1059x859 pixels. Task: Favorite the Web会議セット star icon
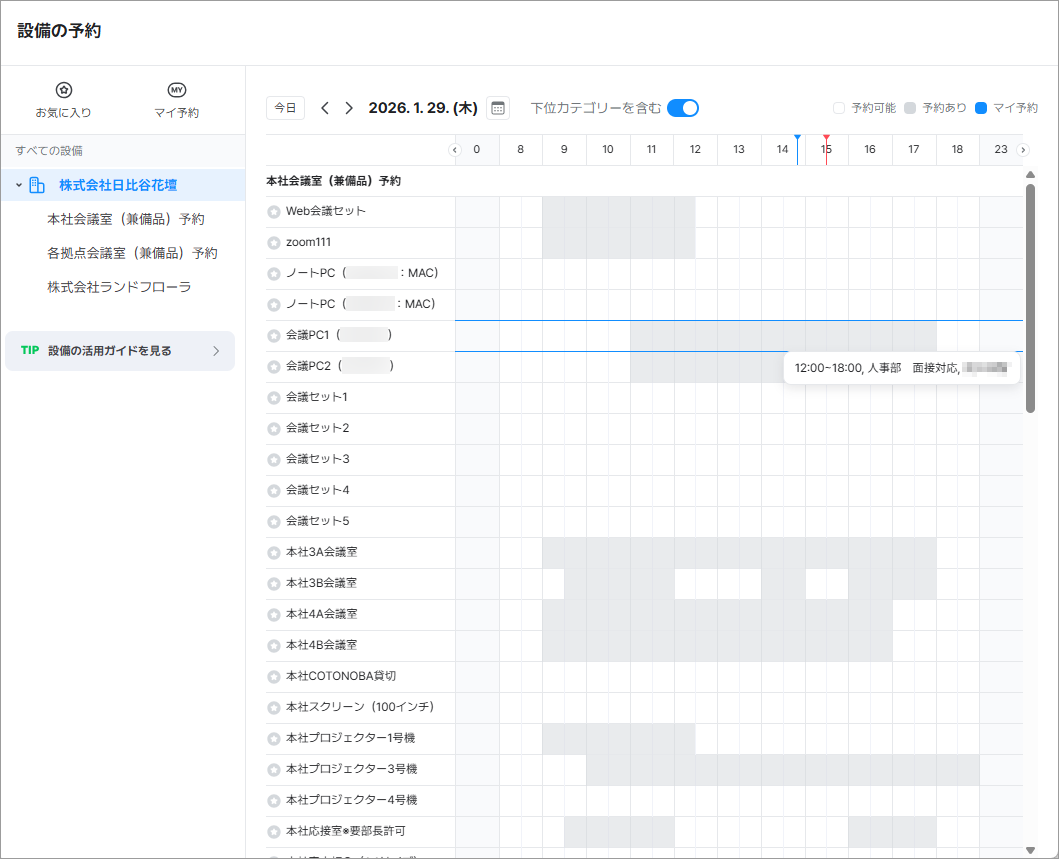click(x=274, y=212)
